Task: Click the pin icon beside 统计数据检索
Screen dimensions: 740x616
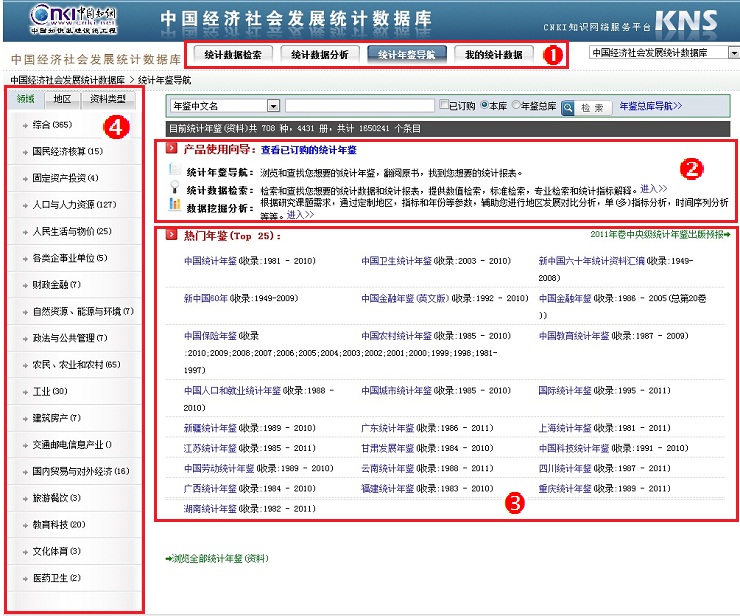Action: click(175, 188)
